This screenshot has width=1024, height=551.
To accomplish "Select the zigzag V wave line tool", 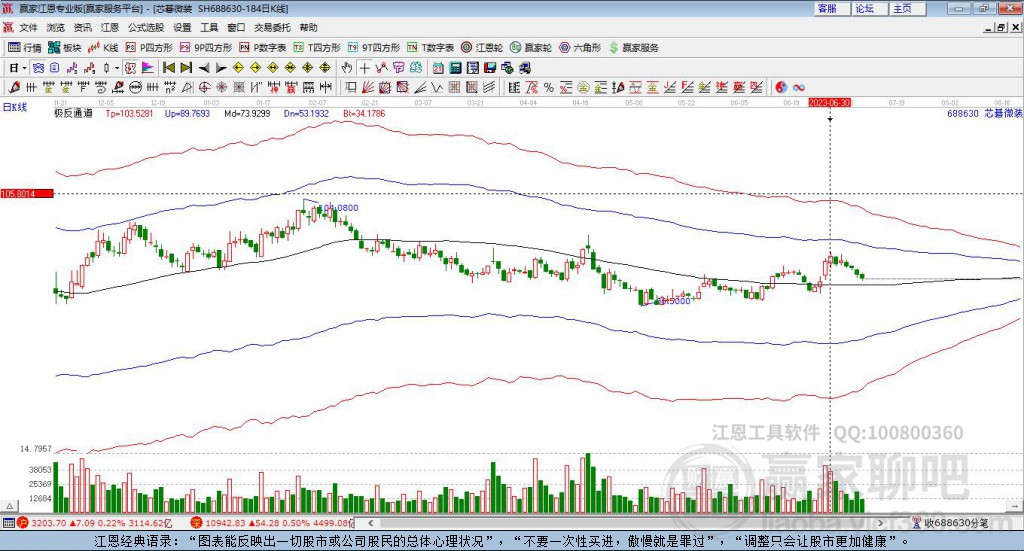I will click(x=437, y=87).
